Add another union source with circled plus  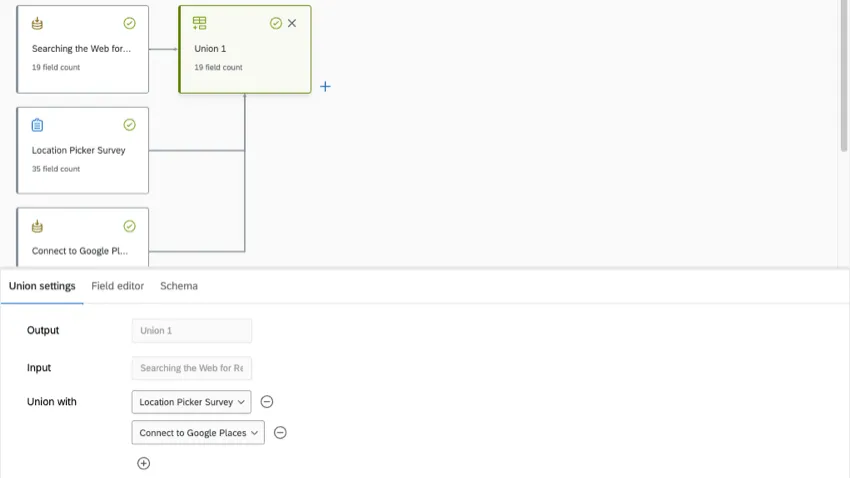[x=144, y=463]
